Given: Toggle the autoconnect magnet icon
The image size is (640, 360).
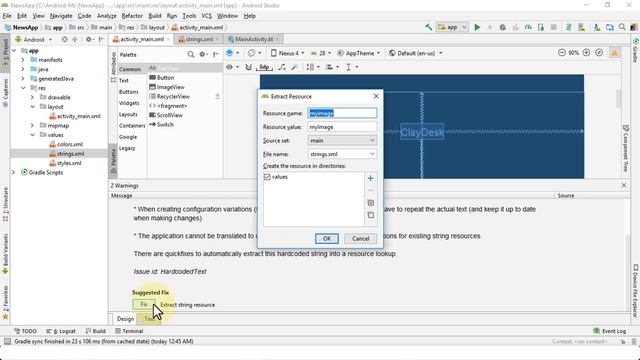Looking at the screenshot, I should pyautogui.click(x=248, y=67).
